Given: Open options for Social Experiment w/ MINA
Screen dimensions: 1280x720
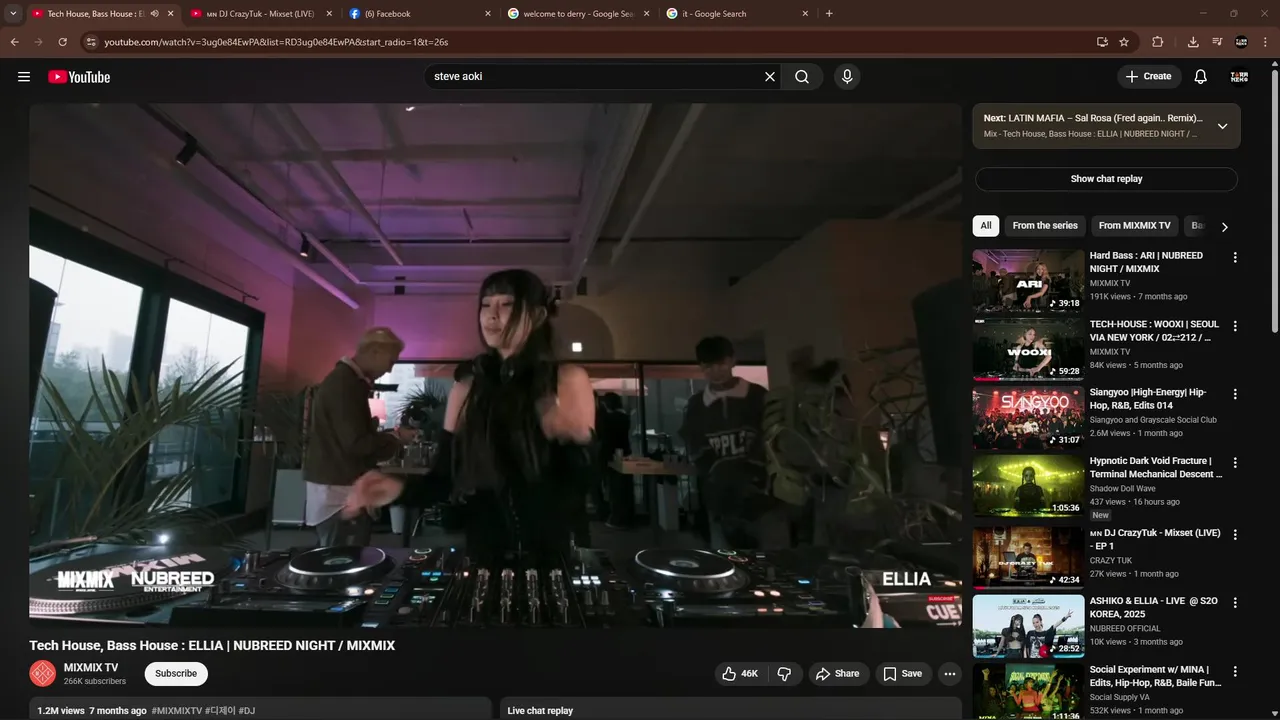Looking at the screenshot, I should 1235,672.
